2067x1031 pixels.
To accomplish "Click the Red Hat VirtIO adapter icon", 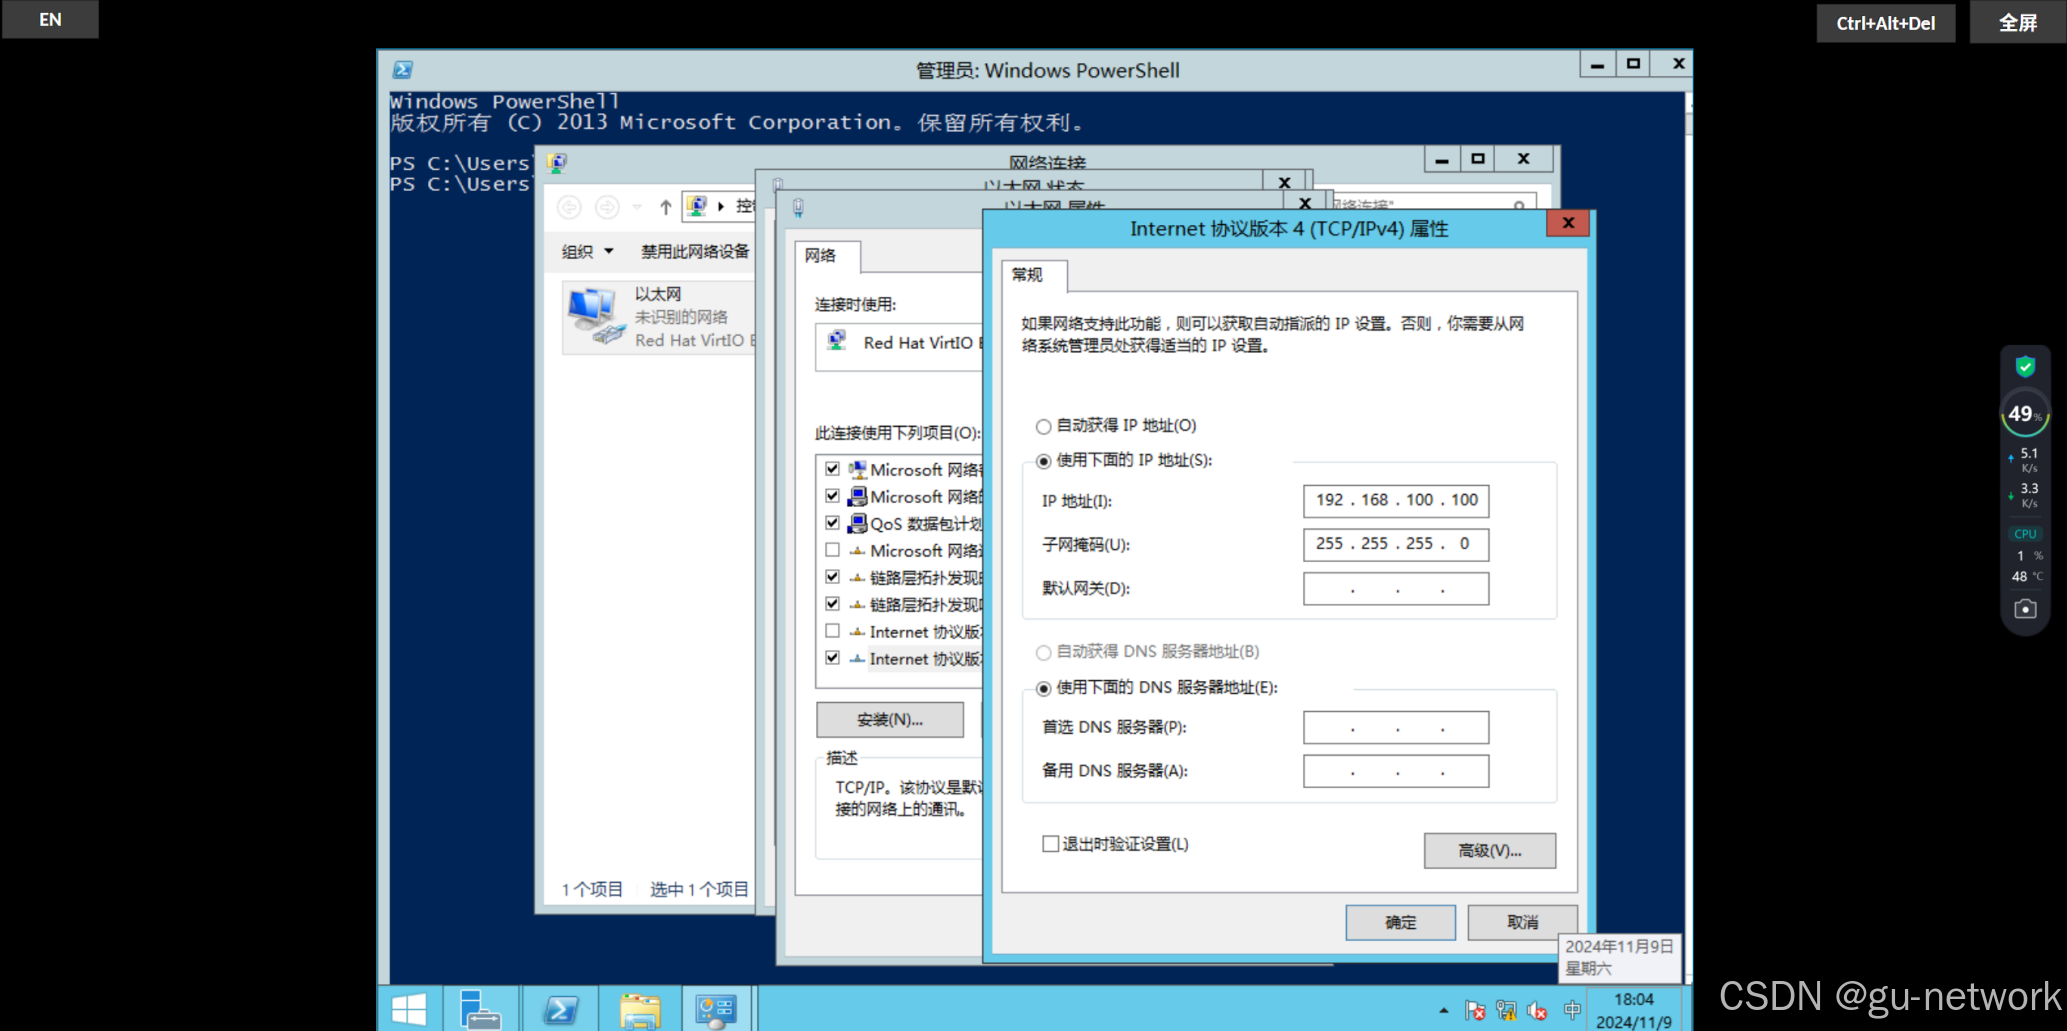I will click(x=837, y=342).
